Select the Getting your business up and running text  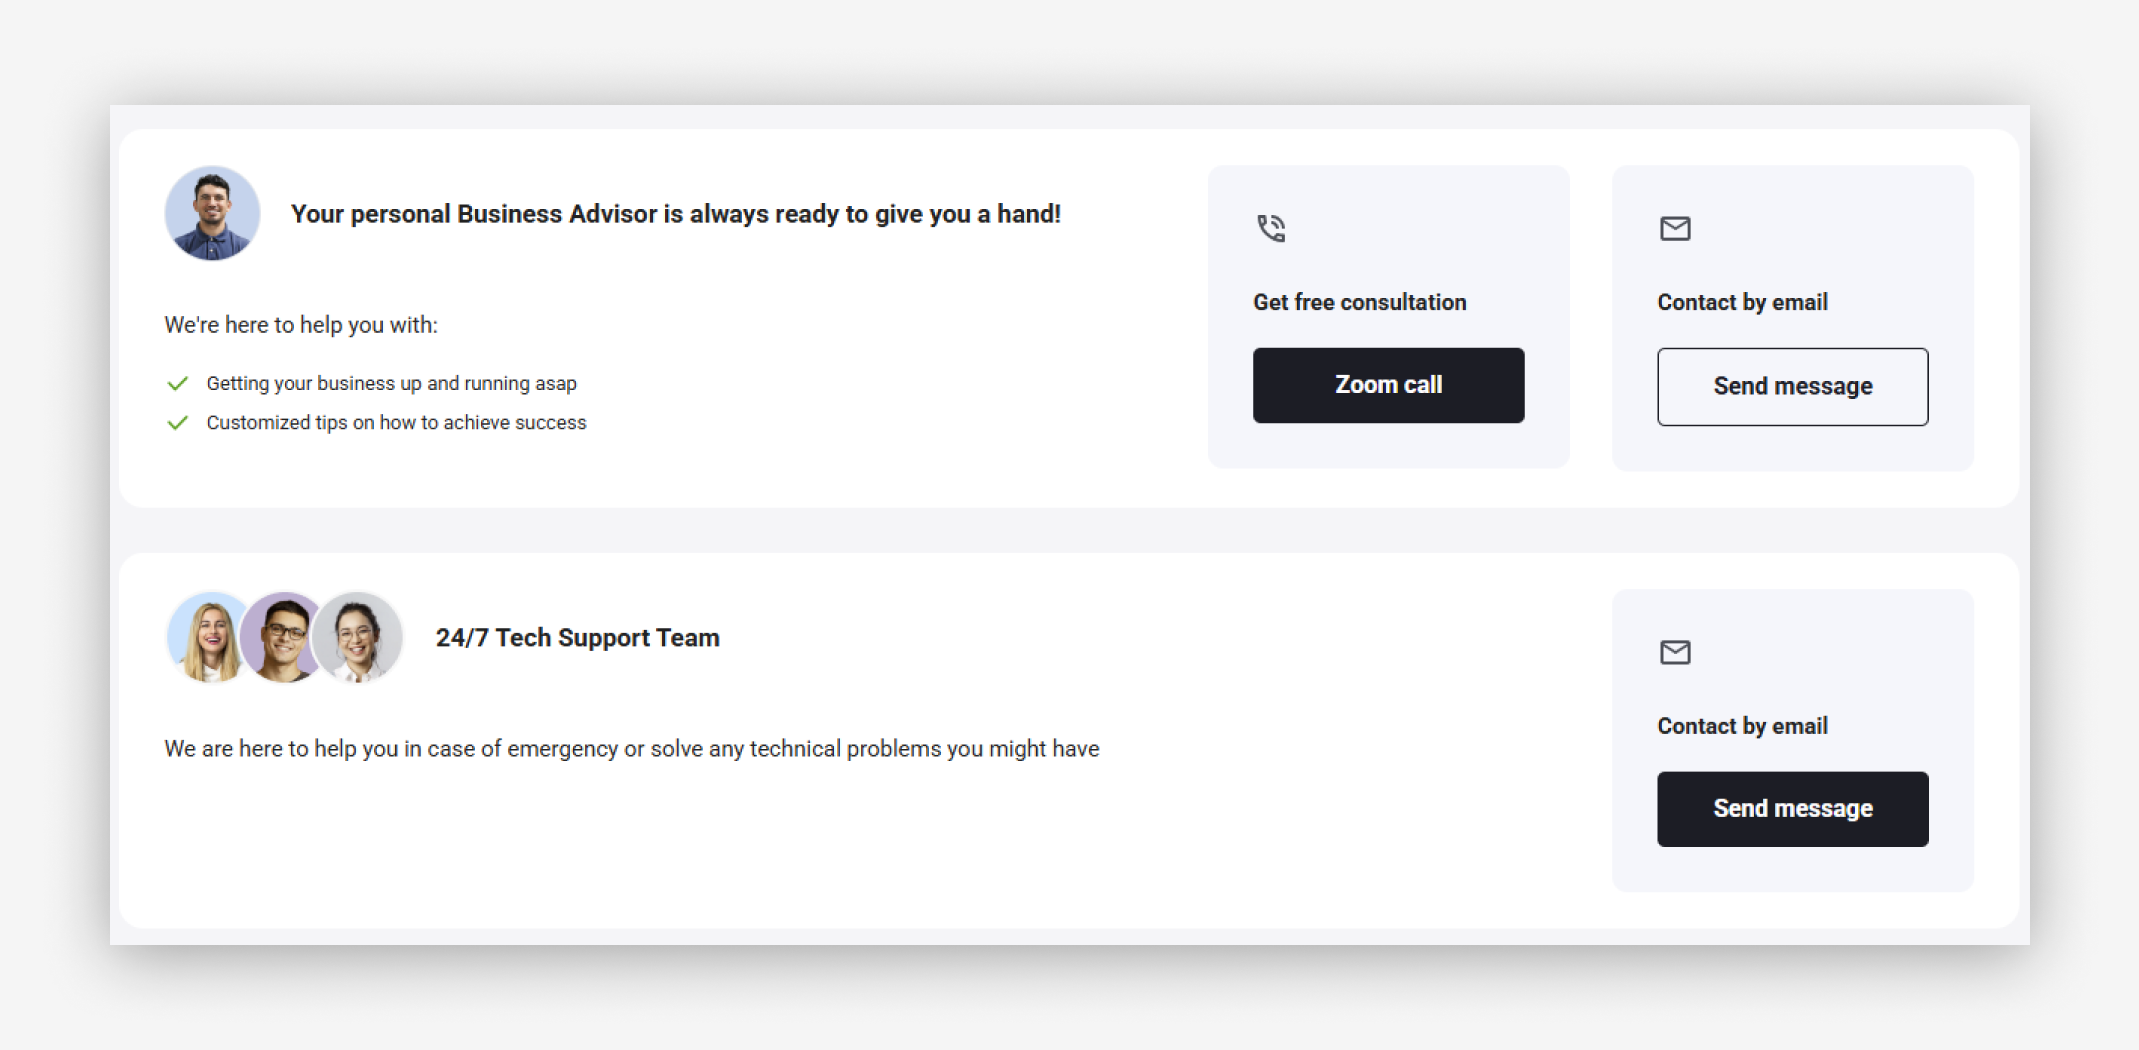[391, 384]
